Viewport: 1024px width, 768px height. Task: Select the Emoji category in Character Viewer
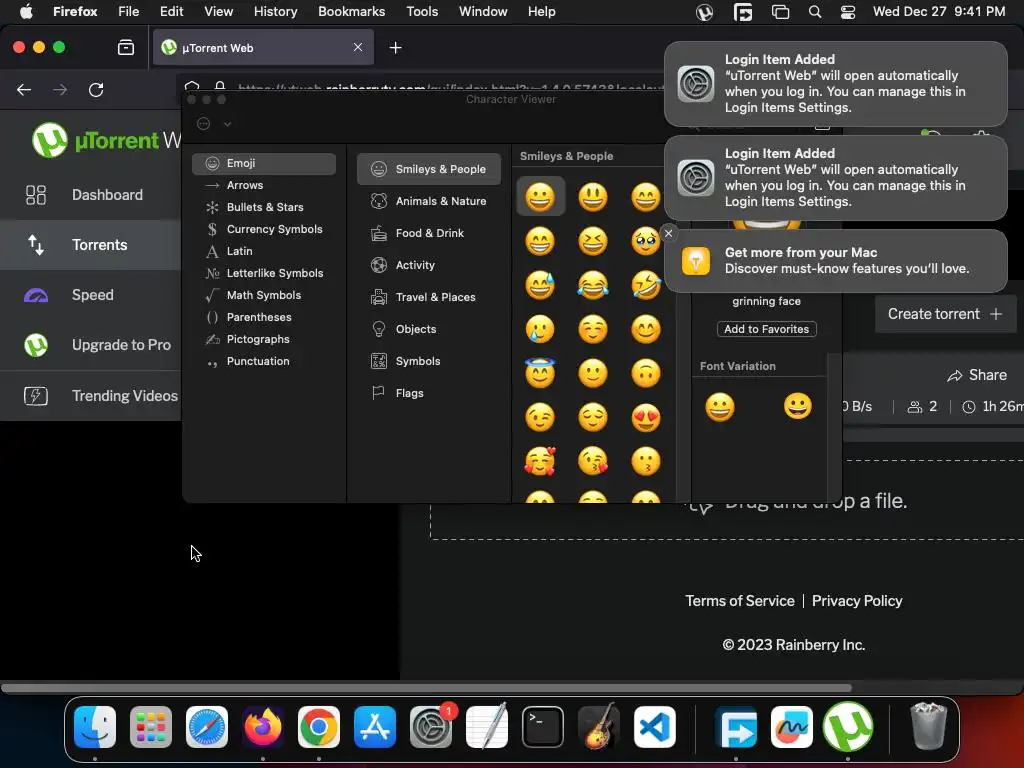click(x=264, y=163)
